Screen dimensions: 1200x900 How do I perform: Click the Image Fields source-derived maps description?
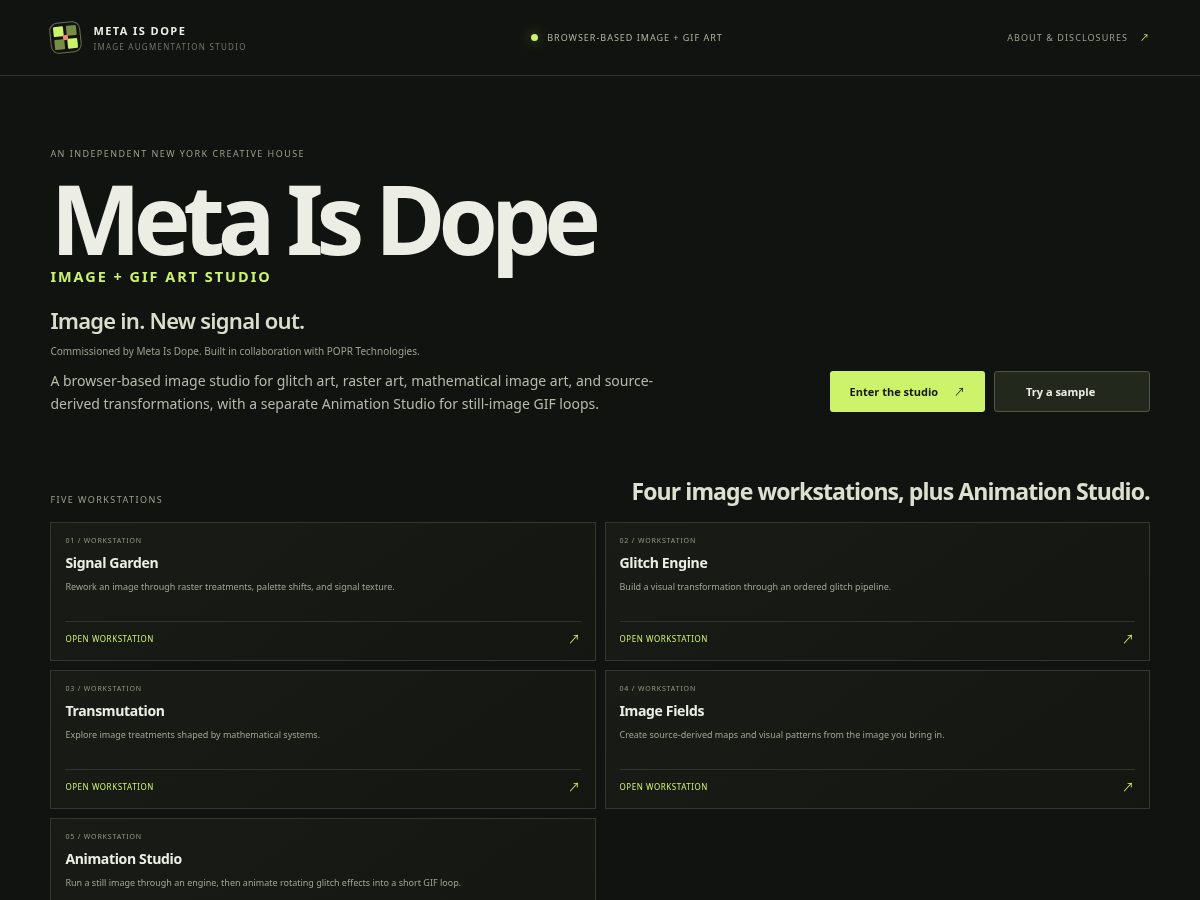pyautogui.click(x=782, y=735)
